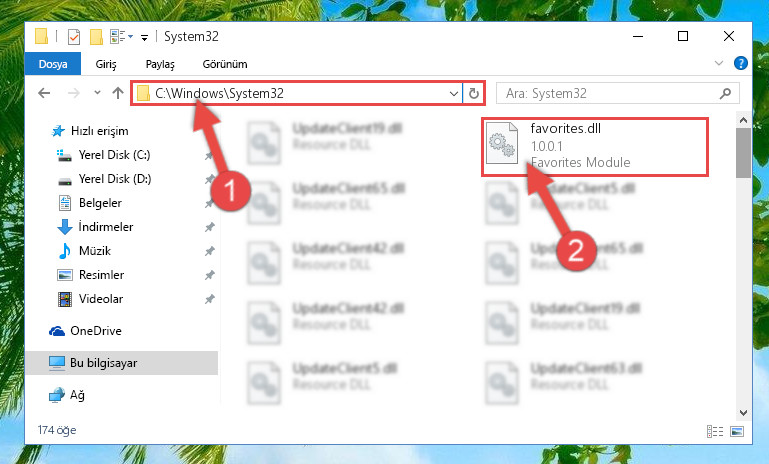Click the Back navigation arrow
Screen dimensions: 769x464
click(44, 93)
